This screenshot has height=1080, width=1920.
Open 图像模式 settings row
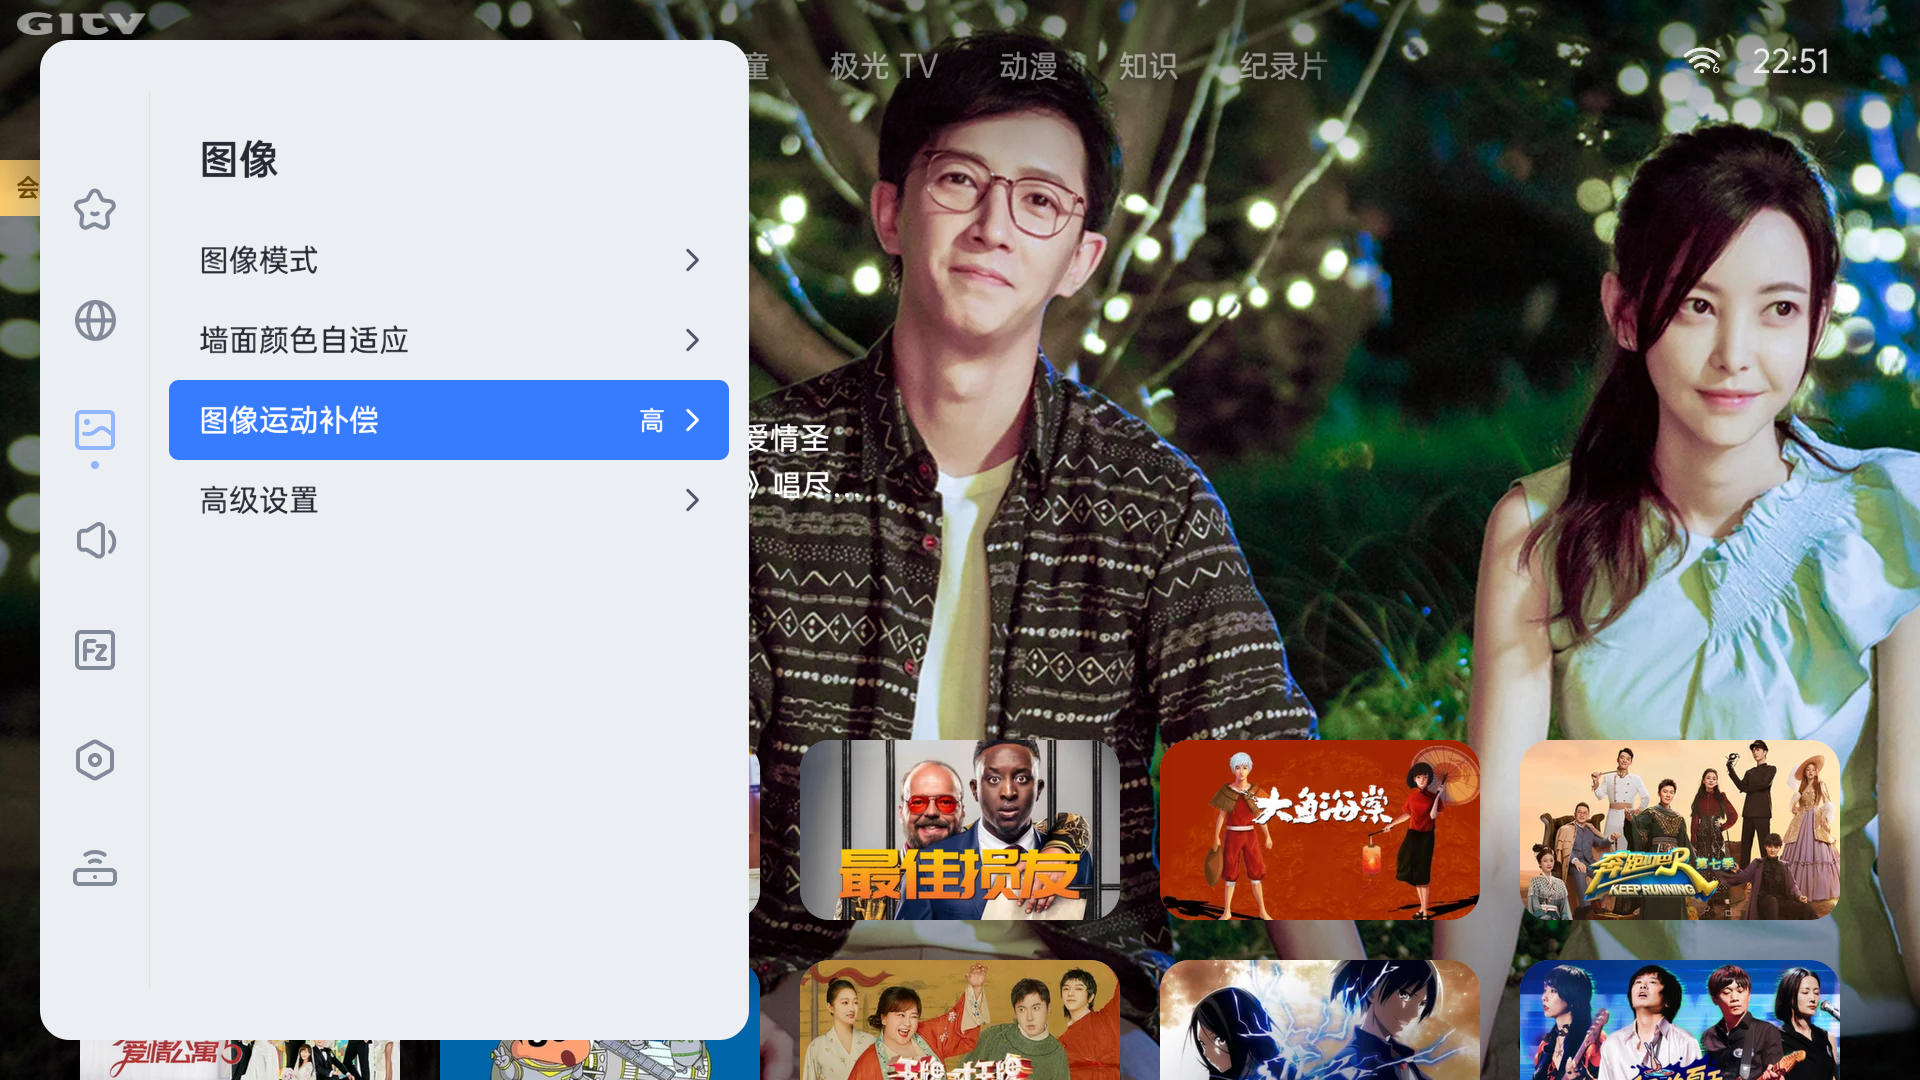tap(449, 260)
